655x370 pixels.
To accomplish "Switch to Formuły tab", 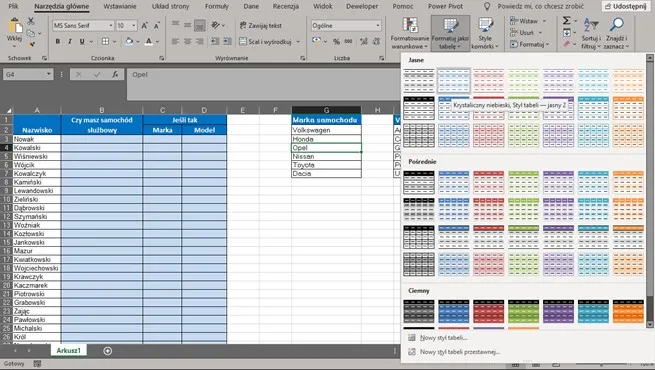I will 217,6.
